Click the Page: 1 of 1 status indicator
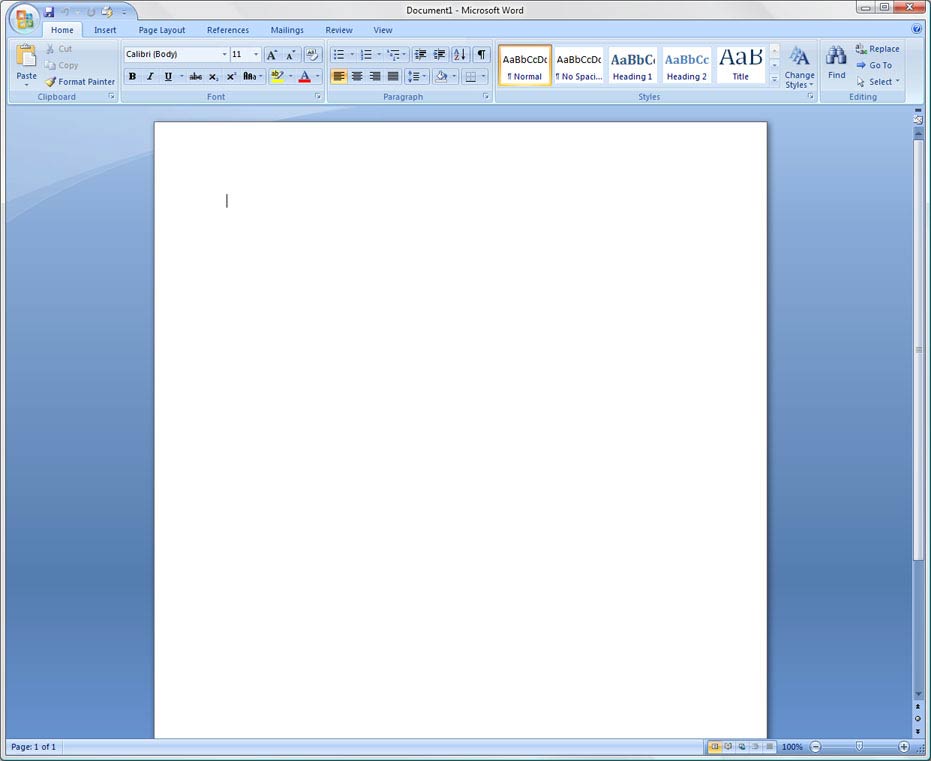931x761 pixels. 33,747
